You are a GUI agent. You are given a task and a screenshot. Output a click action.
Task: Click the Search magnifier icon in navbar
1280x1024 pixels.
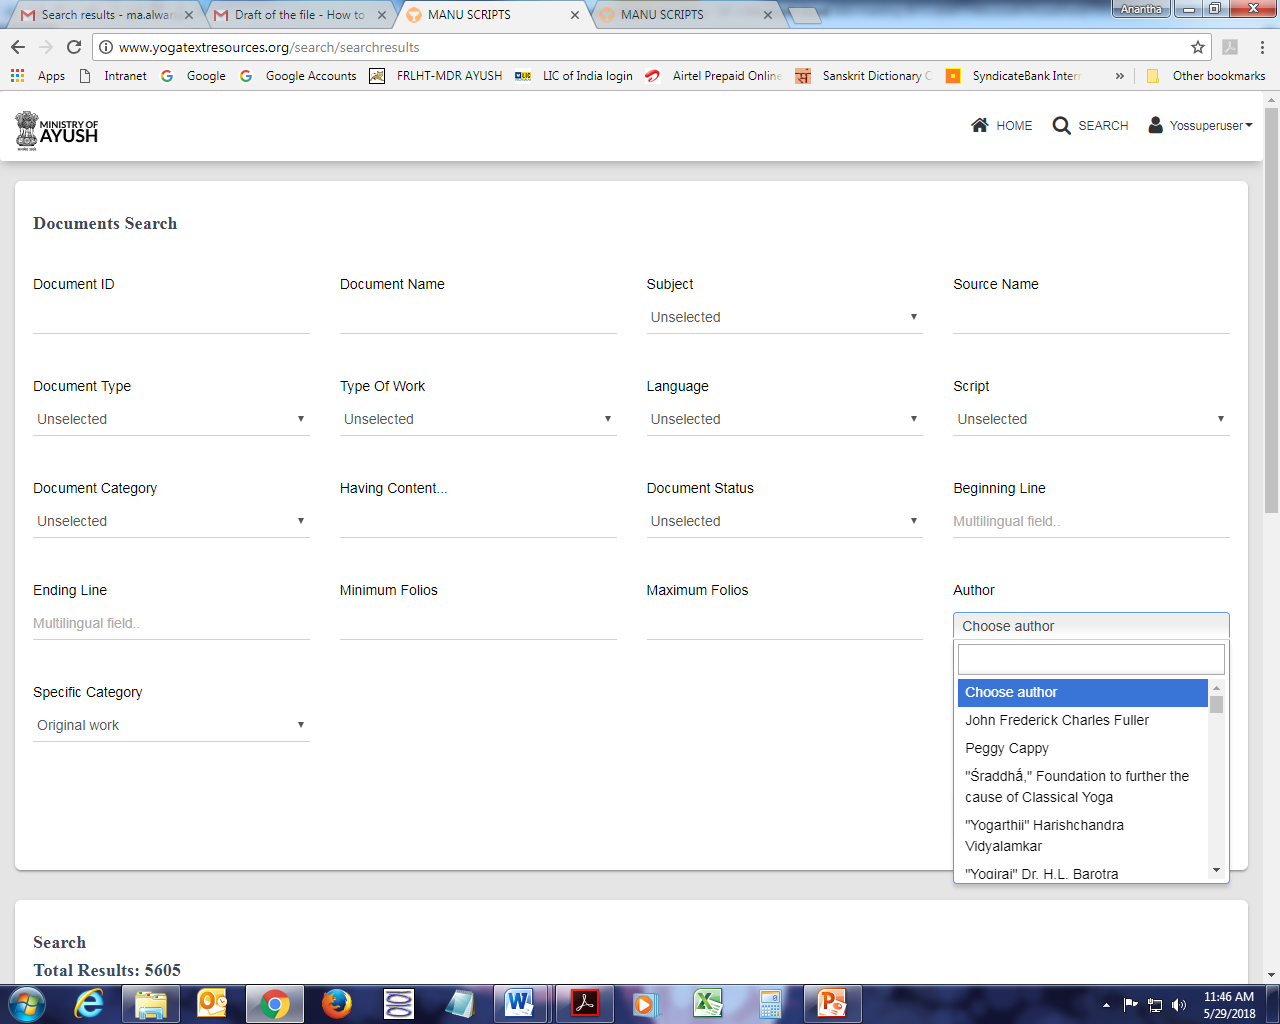tap(1061, 125)
